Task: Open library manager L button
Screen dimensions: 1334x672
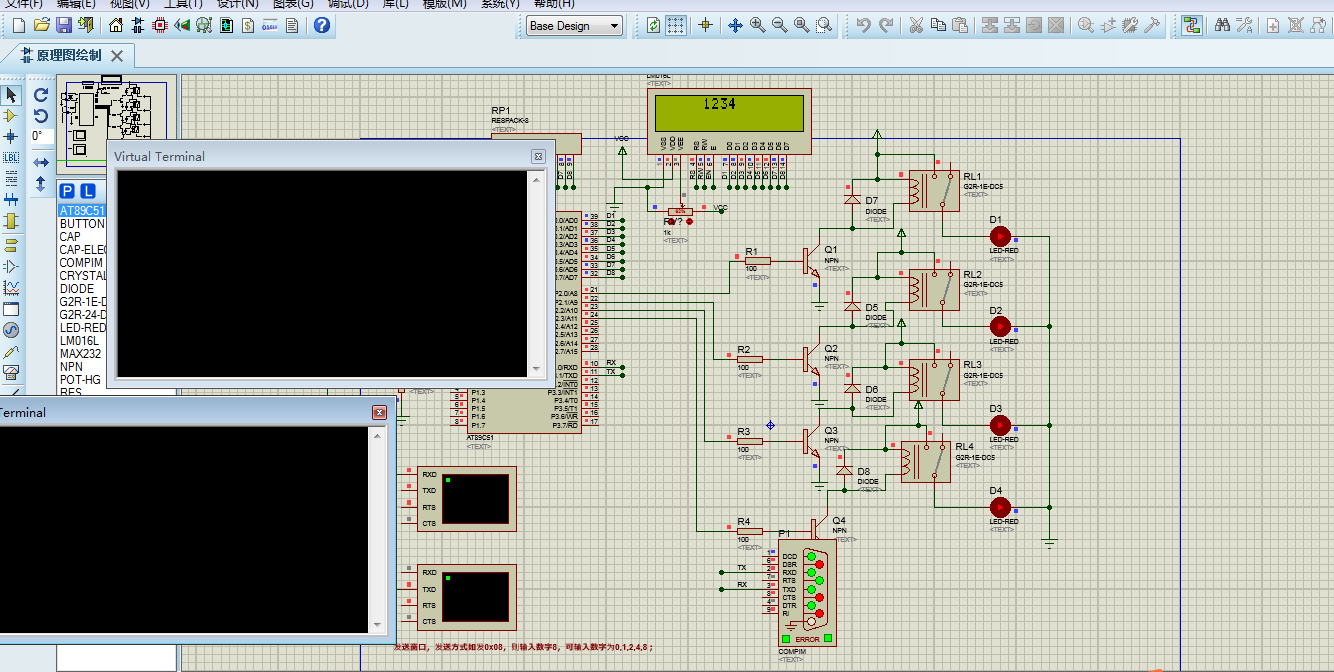Action: [x=88, y=191]
